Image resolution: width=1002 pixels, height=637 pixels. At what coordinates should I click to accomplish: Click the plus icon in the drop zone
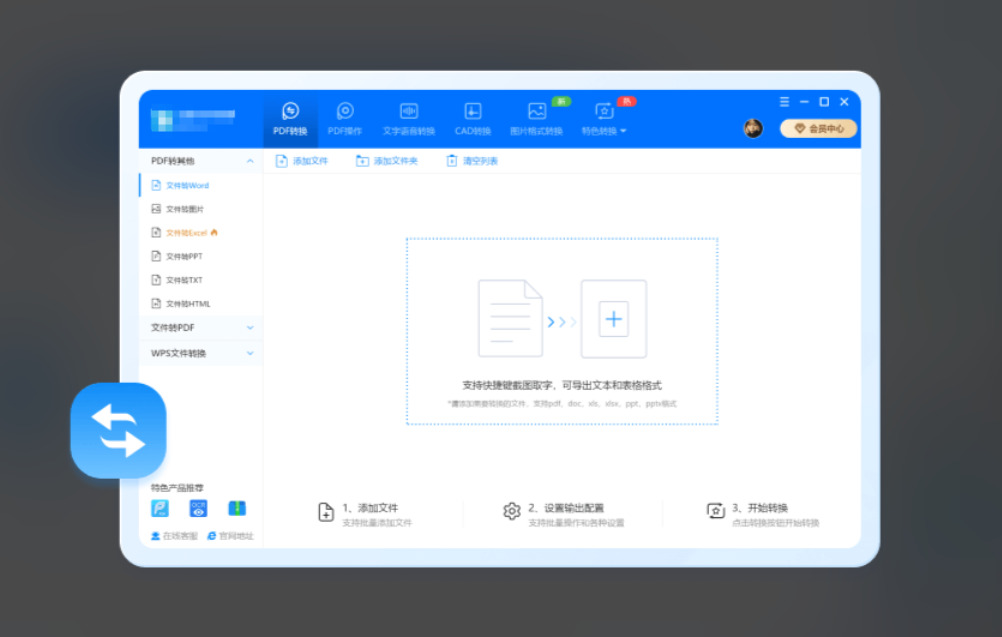point(613,319)
